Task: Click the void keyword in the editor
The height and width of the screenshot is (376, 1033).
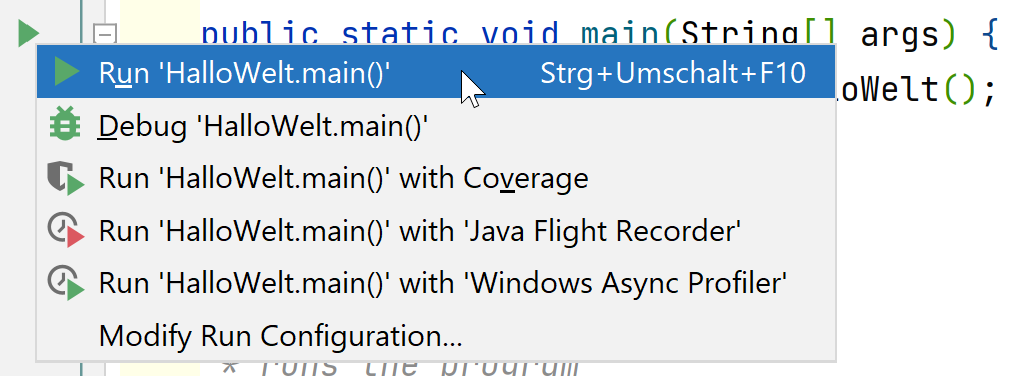Action: pyautogui.click(x=520, y=34)
